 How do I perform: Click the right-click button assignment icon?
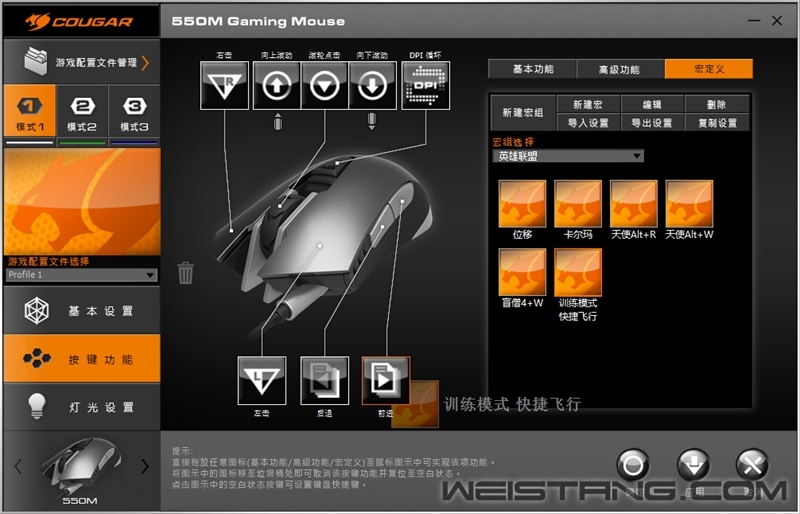coord(224,85)
